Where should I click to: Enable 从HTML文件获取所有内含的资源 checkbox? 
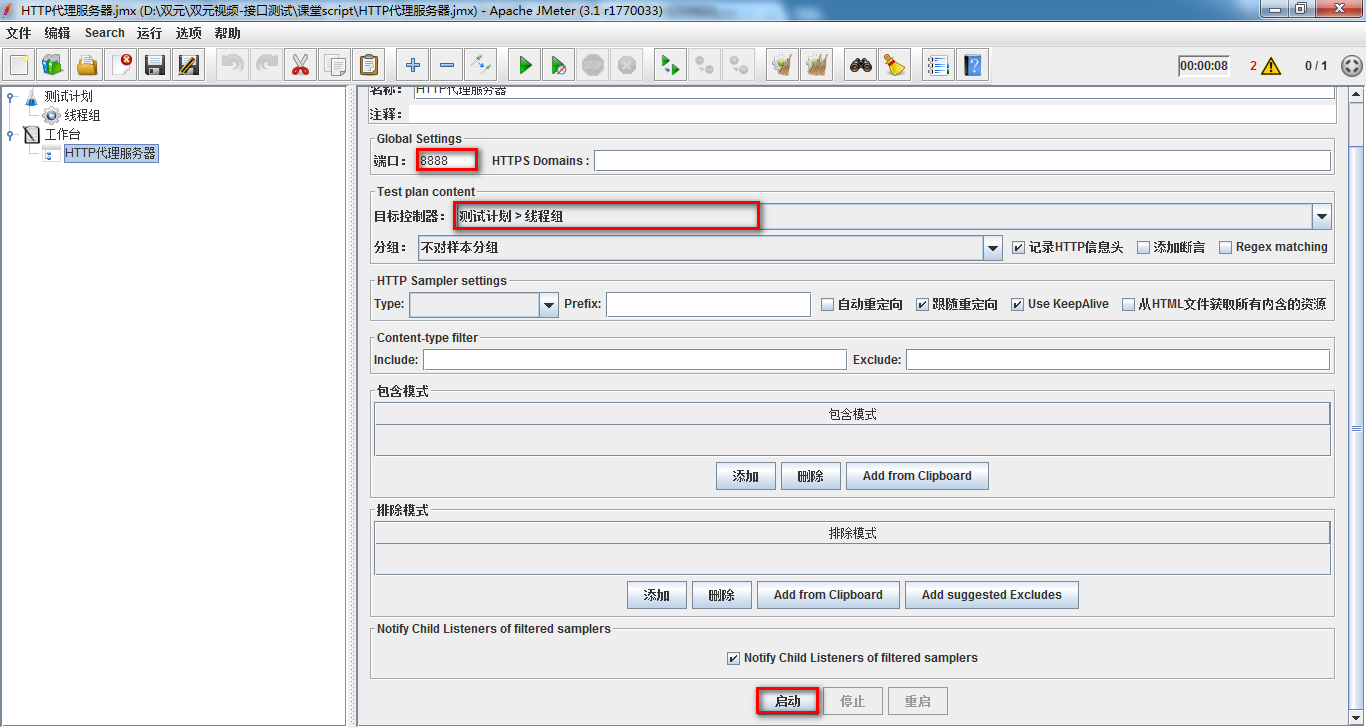1128,304
